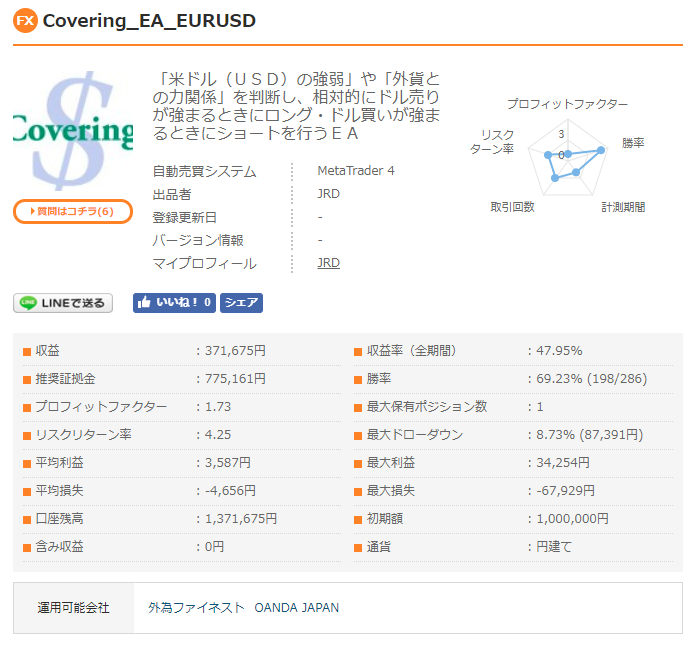Click the radar chart 取引回数 data point
Image resolution: width=700 pixels, height=662 pixels.
tap(555, 178)
